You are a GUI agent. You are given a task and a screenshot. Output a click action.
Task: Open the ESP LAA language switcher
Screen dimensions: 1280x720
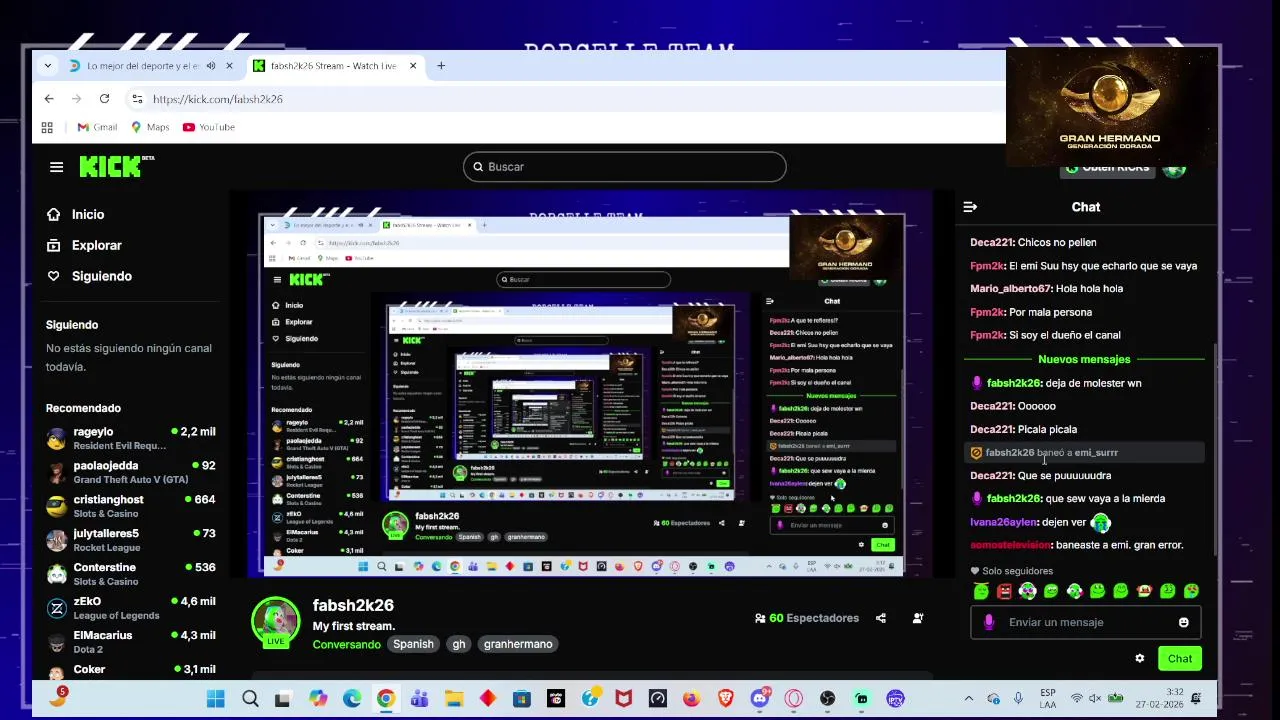pos(1047,698)
